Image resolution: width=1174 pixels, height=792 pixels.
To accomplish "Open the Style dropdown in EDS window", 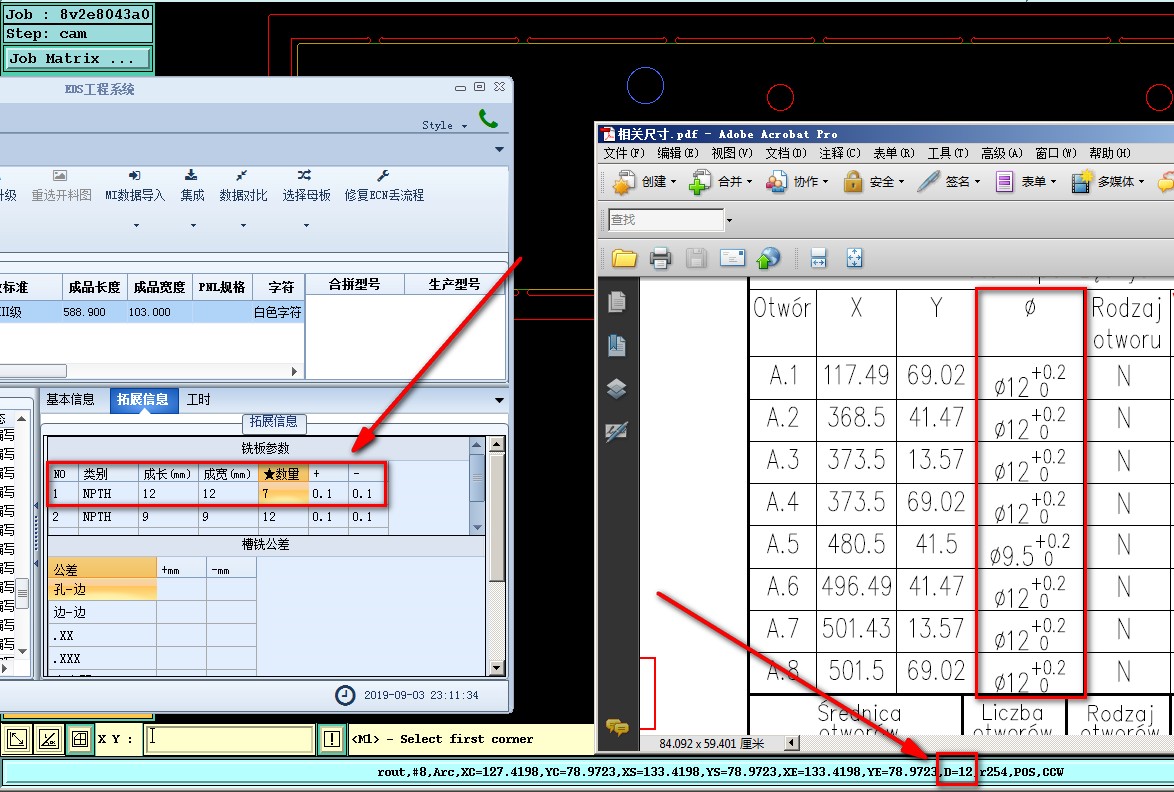I will click(445, 126).
